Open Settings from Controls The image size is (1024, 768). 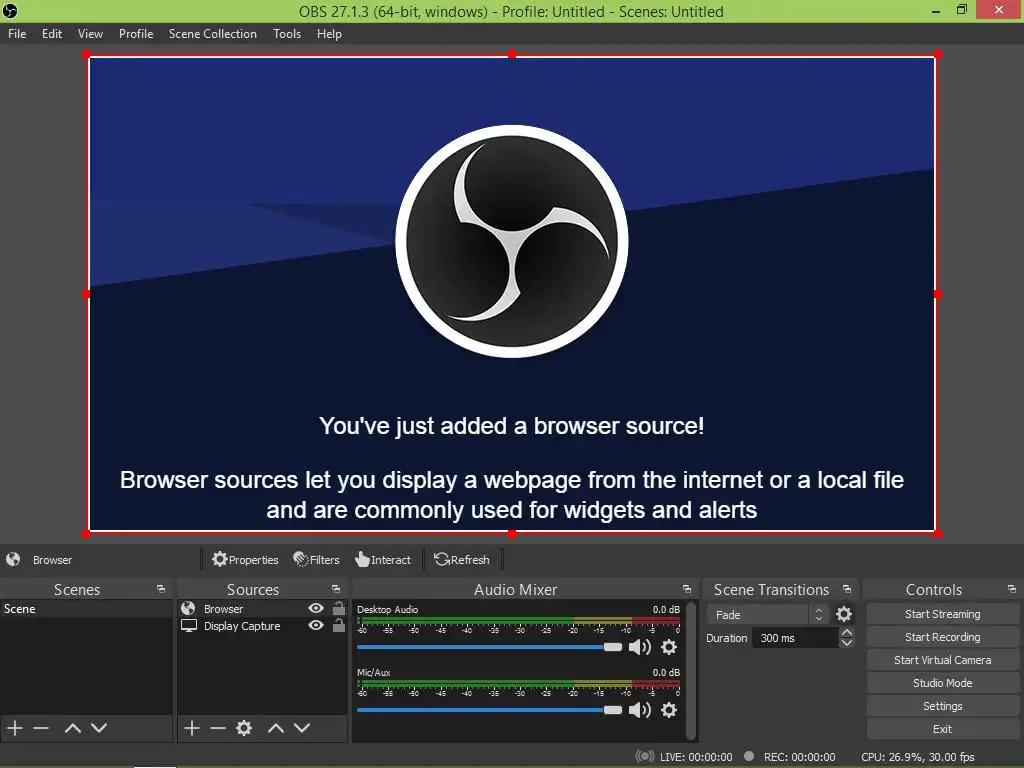click(942, 706)
